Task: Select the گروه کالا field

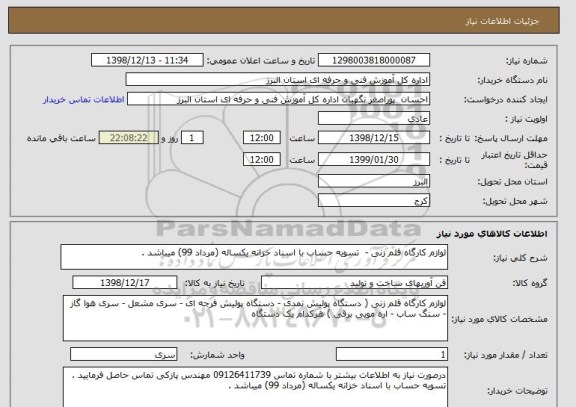Action: point(354,283)
